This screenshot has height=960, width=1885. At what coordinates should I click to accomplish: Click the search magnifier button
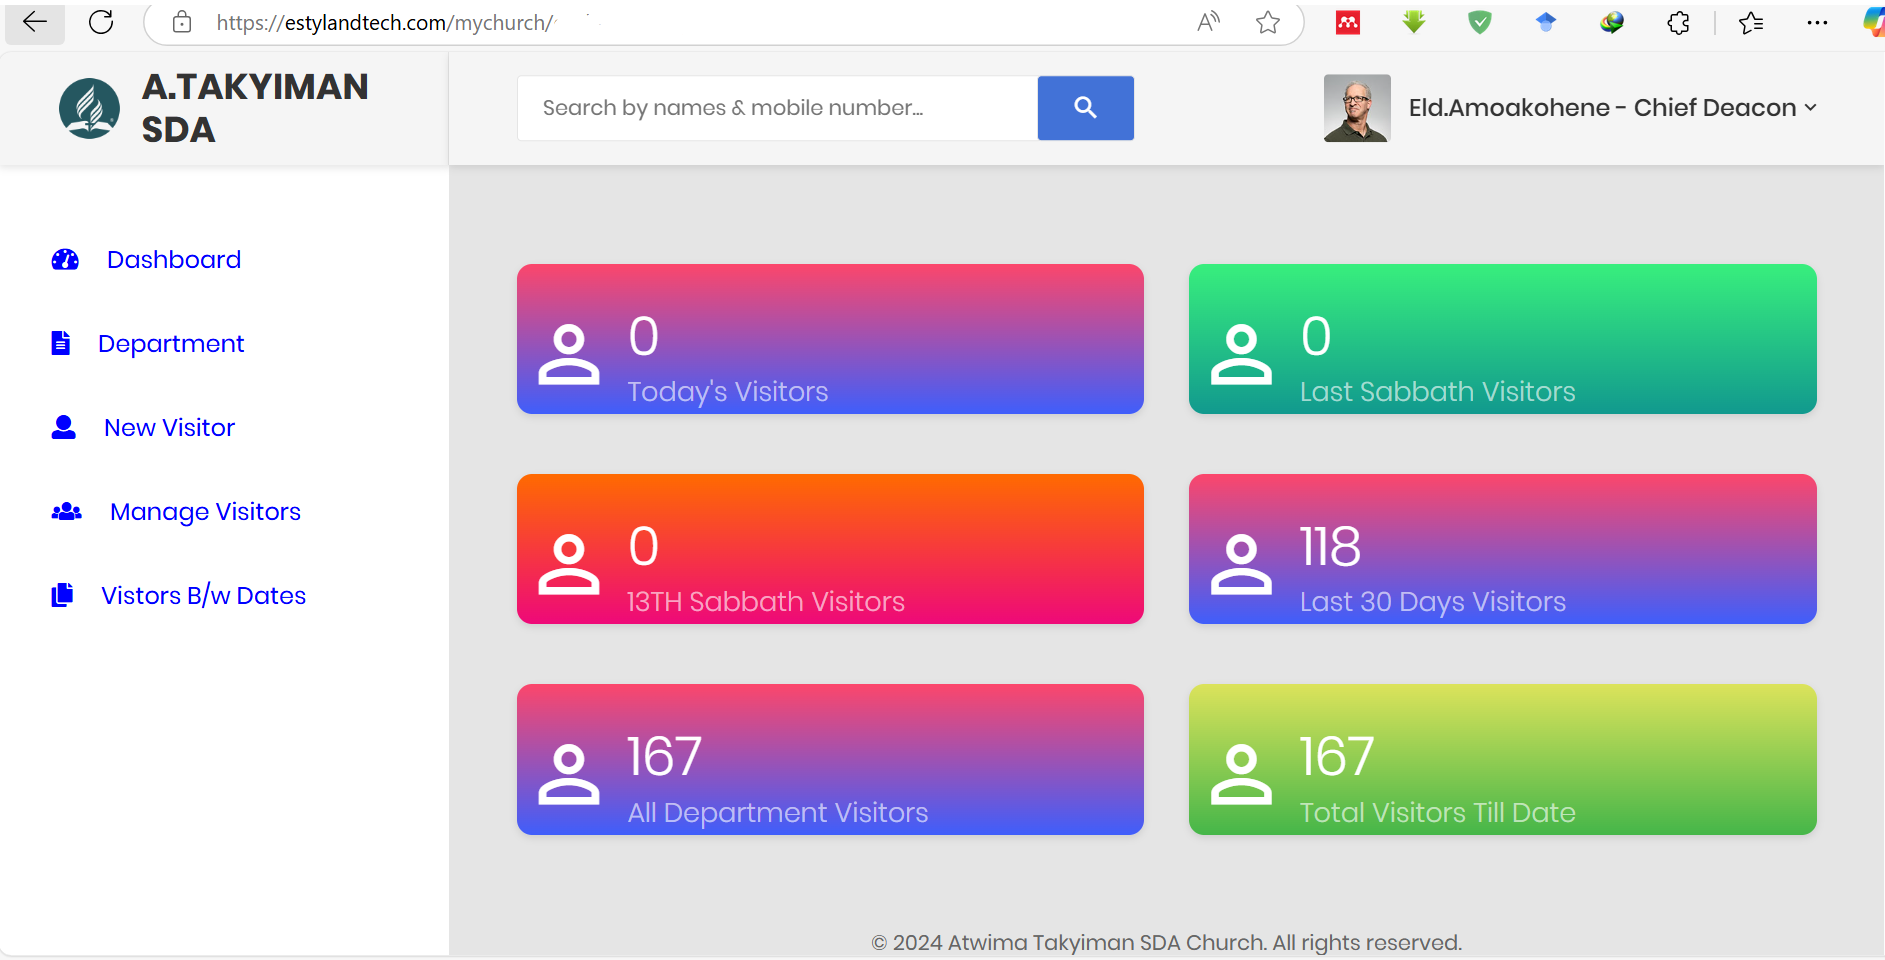(x=1085, y=107)
